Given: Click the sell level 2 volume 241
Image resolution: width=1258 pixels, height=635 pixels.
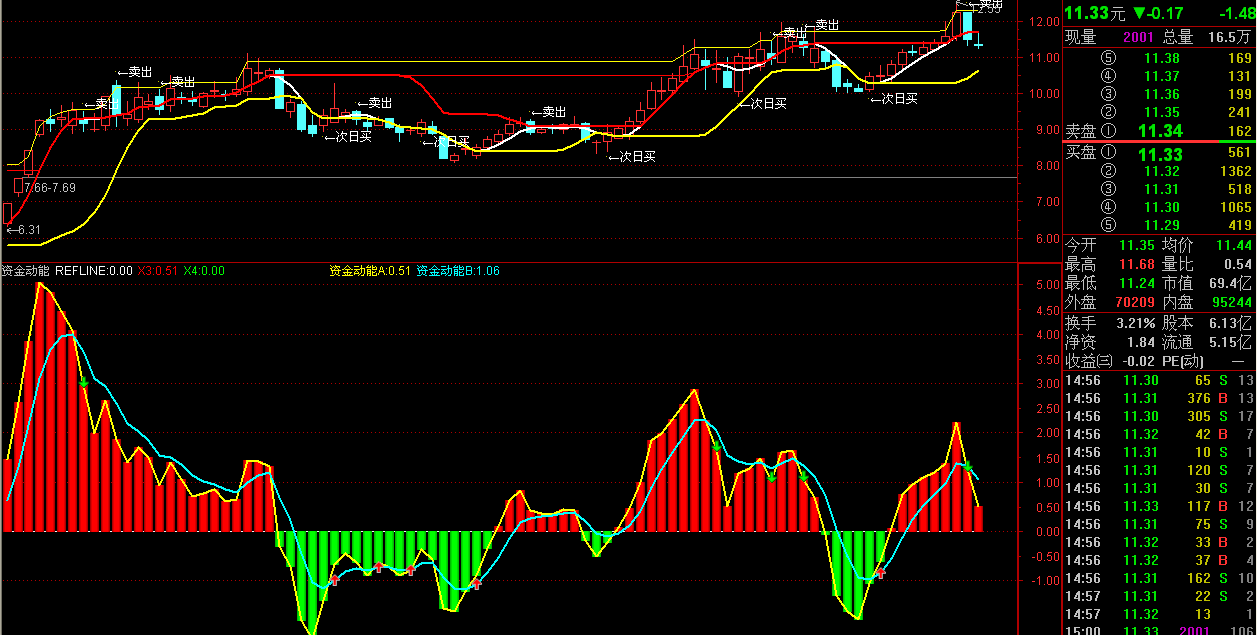Looking at the screenshot, I should 1239,112.
